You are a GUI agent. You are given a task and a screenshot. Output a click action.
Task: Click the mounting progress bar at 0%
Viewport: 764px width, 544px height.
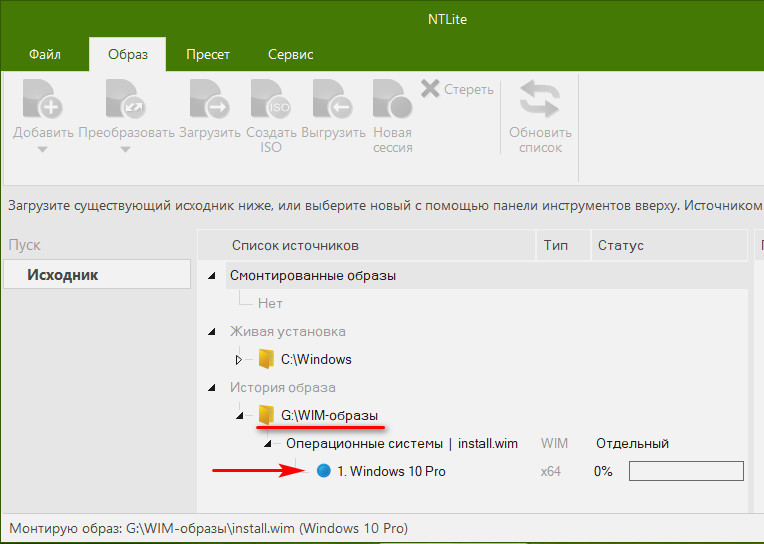[686, 471]
